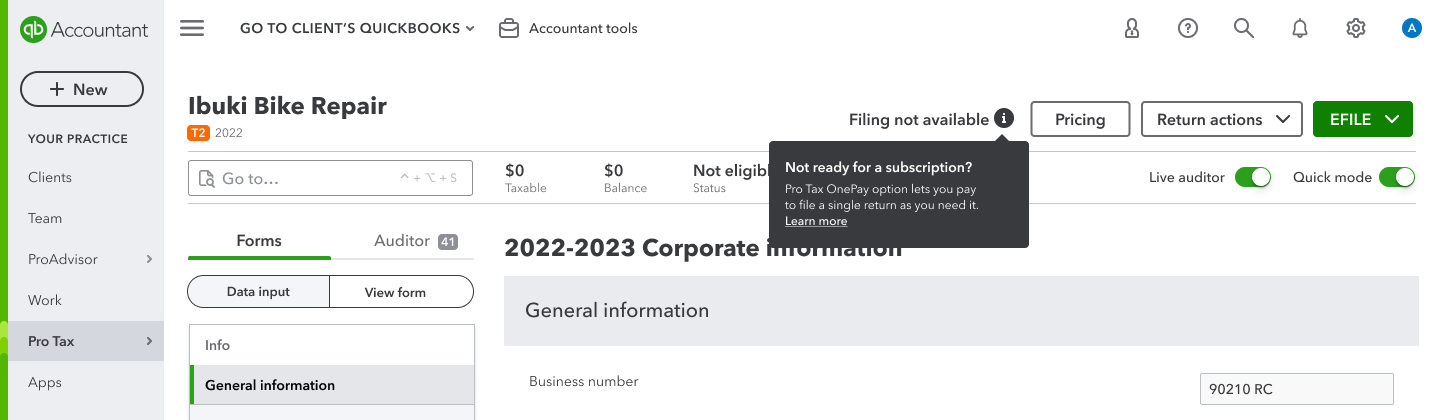This screenshot has height=420, width=1440.
Task: Toggle Live auditor switch off
Action: (x=1253, y=177)
